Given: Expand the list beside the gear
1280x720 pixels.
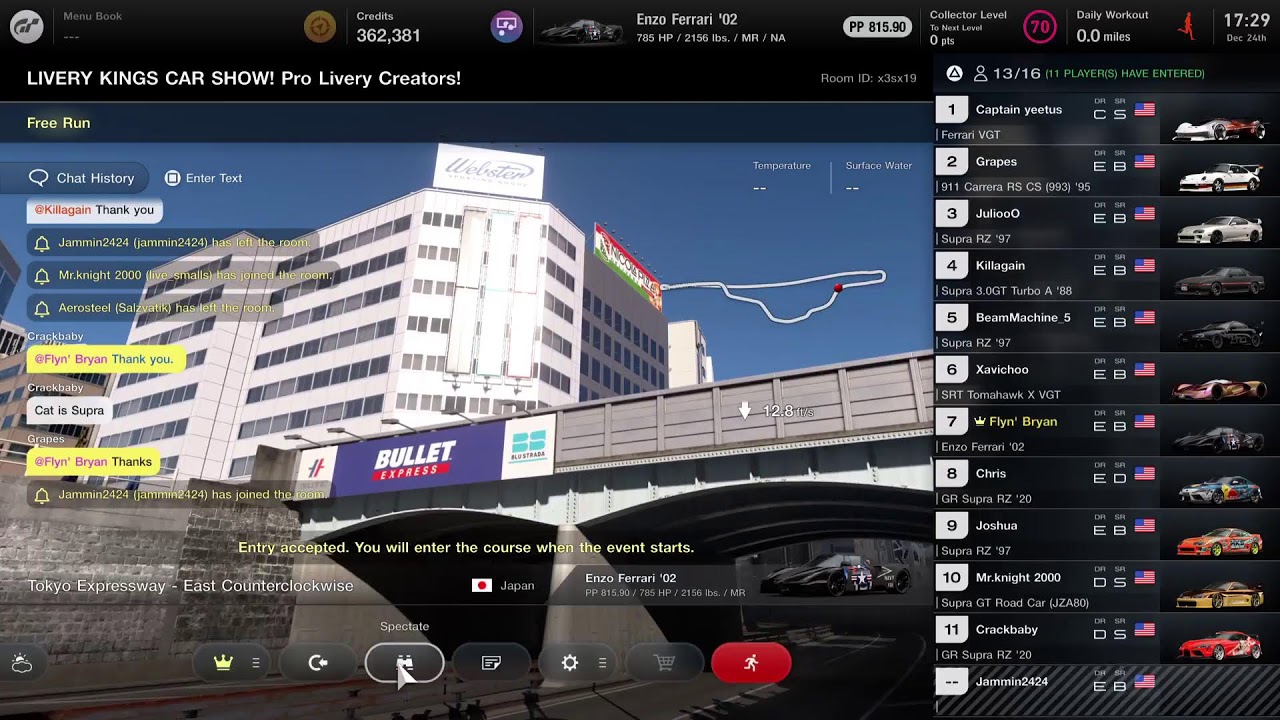Looking at the screenshot, I should 602,663.
